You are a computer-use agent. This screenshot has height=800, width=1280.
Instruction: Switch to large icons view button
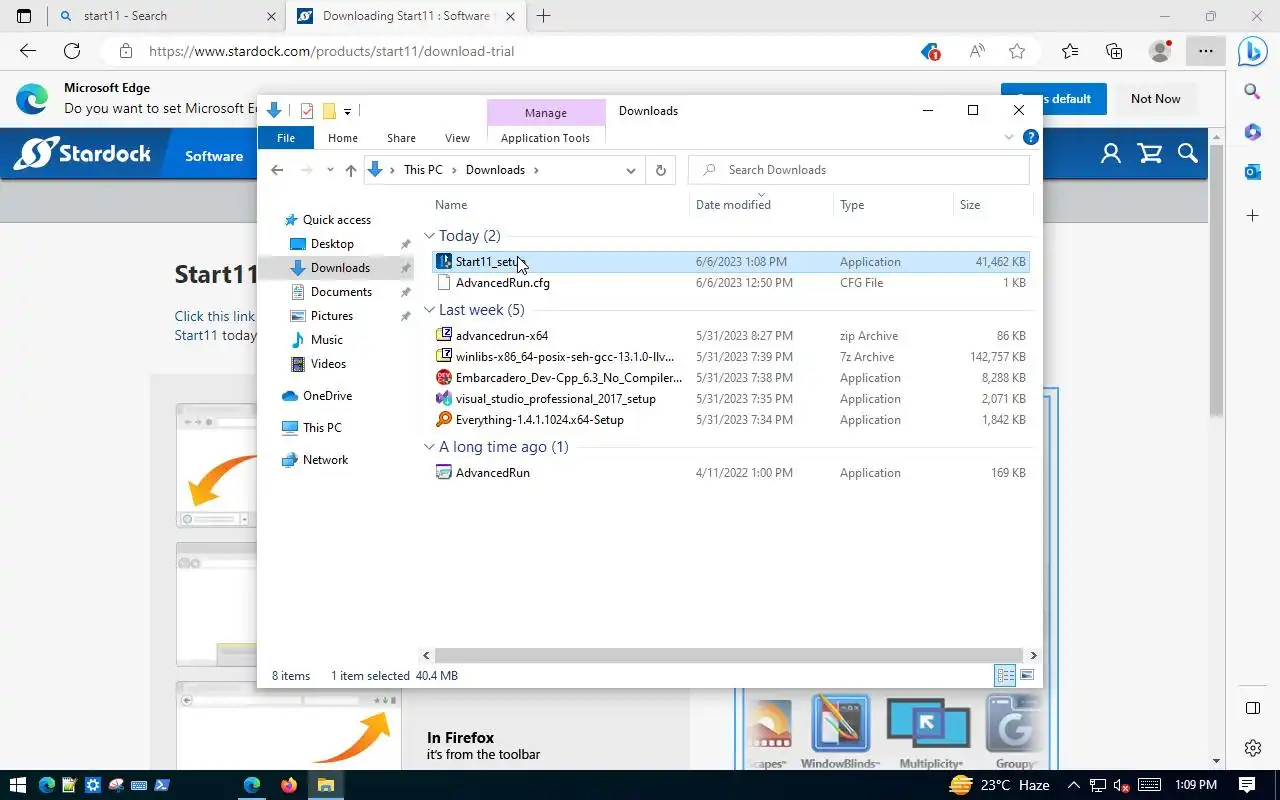tap(1027, 676)
